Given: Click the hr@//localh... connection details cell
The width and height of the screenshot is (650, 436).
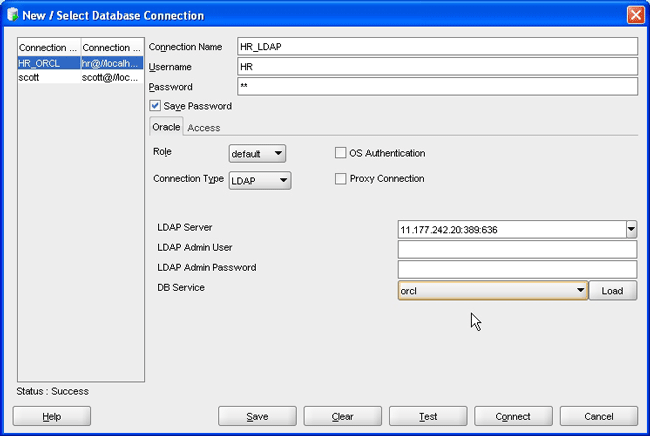Looking at the screenshot, I should (112, 63).
